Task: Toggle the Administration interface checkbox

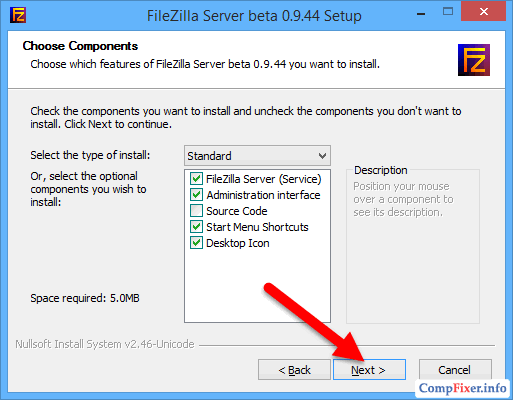Action: (x=196, y=195)
